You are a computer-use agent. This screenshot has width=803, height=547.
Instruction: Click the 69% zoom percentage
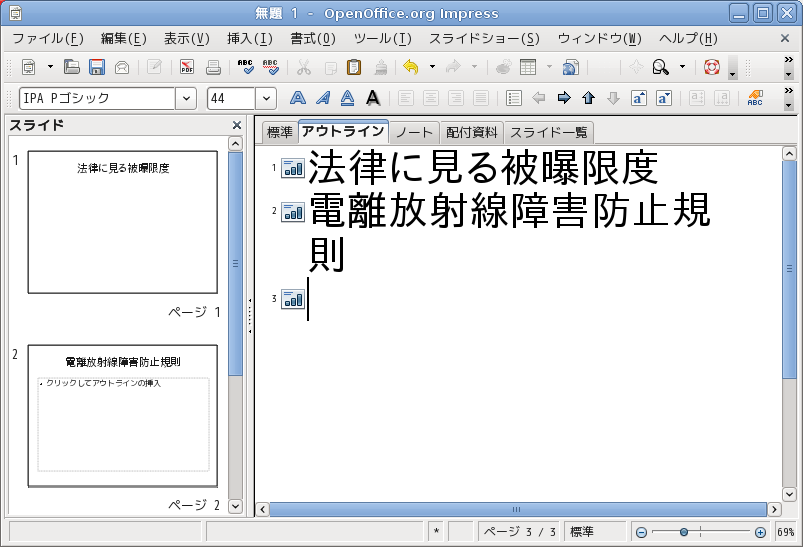coord(786,532)
